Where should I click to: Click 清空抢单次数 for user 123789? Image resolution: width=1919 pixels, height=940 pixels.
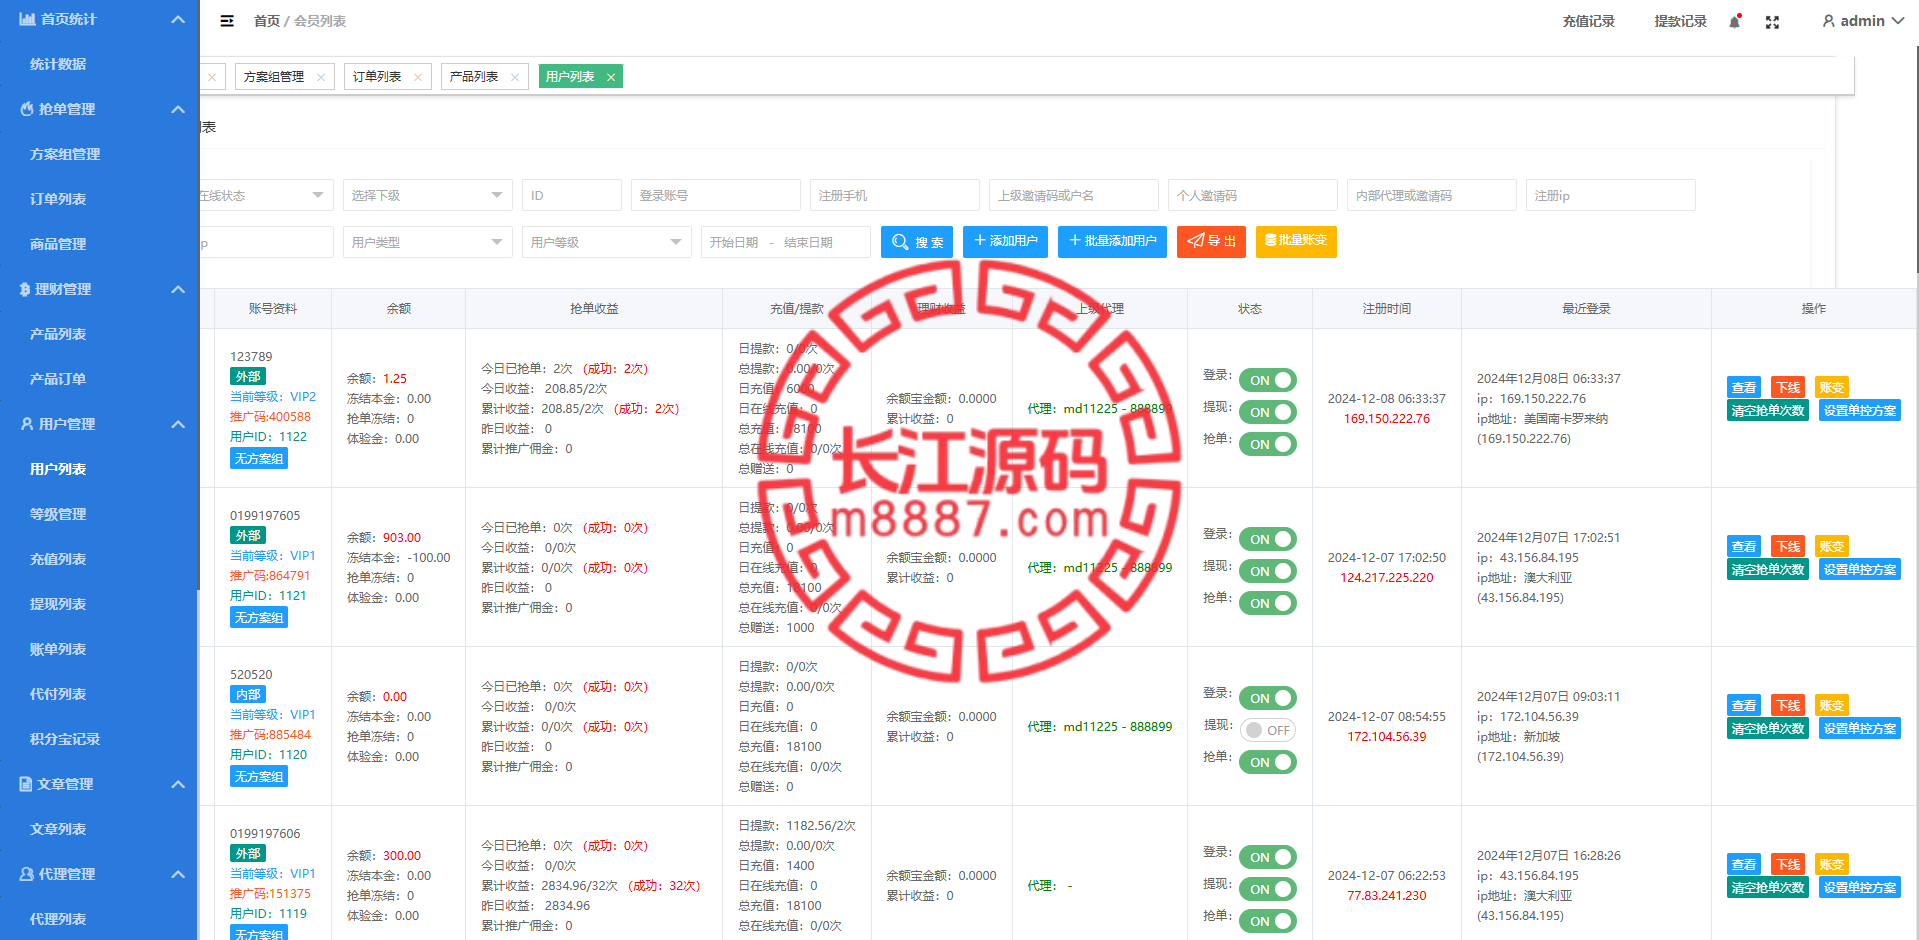click(1768, 410)
